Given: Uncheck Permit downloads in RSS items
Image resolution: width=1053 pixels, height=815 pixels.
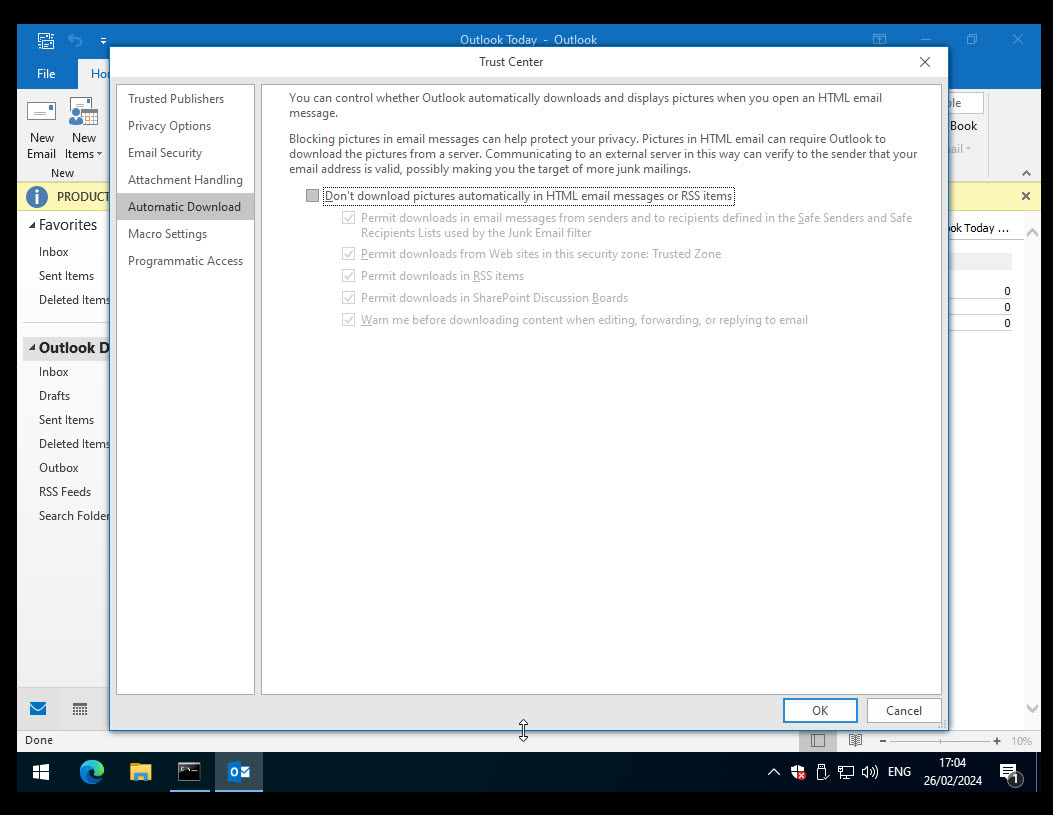Looking at the screenshot, I should click(348, 275).
